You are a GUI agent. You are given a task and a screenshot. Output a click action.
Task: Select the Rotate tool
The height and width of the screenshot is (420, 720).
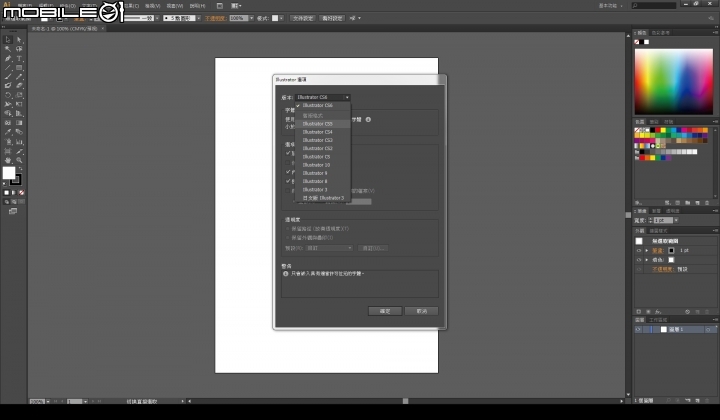(x=8, y=95)
